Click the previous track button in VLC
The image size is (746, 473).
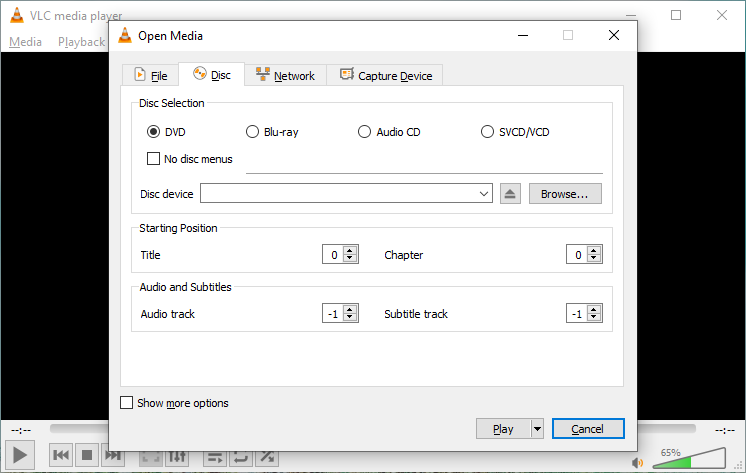[x=61, y=455]
